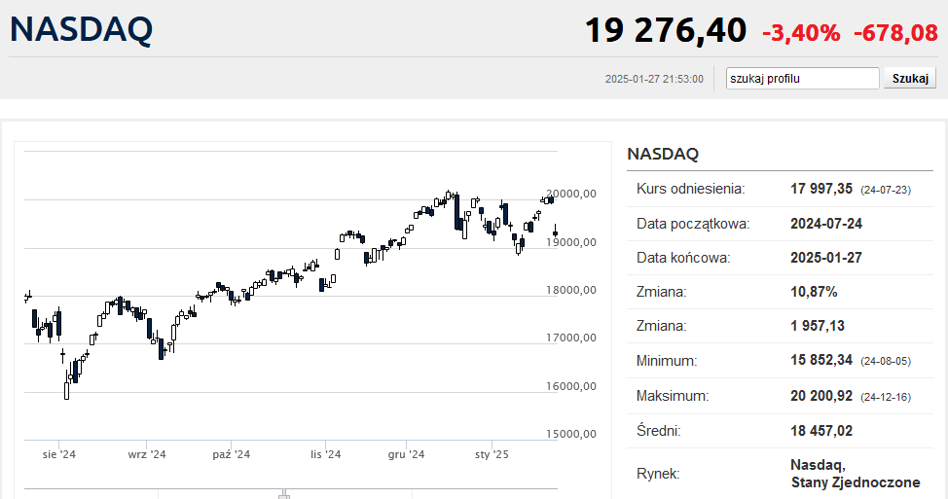Click the Szukaj button
Viewport: 948px width, 499px height.
point(910,79)
